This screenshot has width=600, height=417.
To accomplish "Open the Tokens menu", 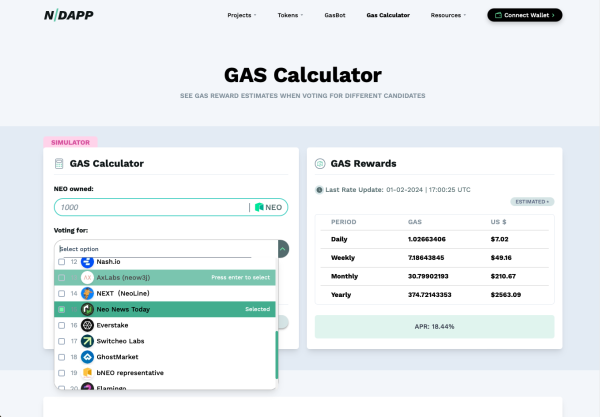I will pyautogui.click(x=290, y=15).
